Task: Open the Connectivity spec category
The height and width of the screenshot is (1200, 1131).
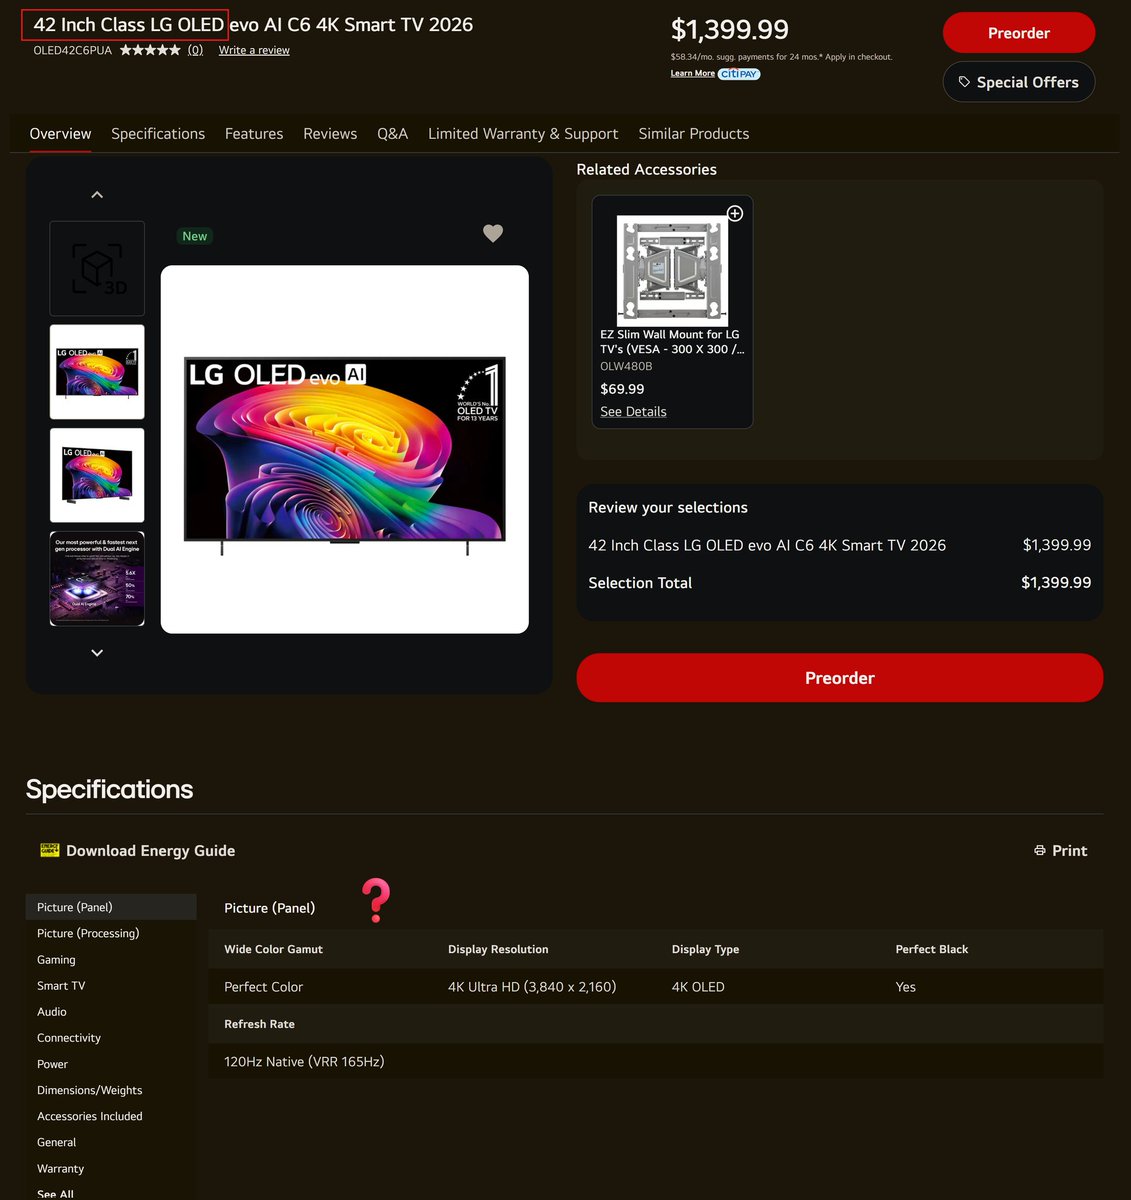Action: pyautogui.click(x=69, y=1038)
